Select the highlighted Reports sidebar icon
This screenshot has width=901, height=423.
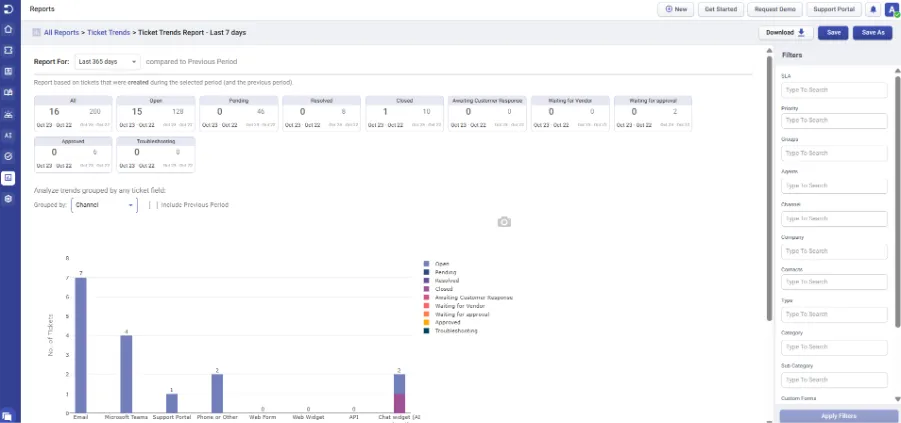[9, 178]
